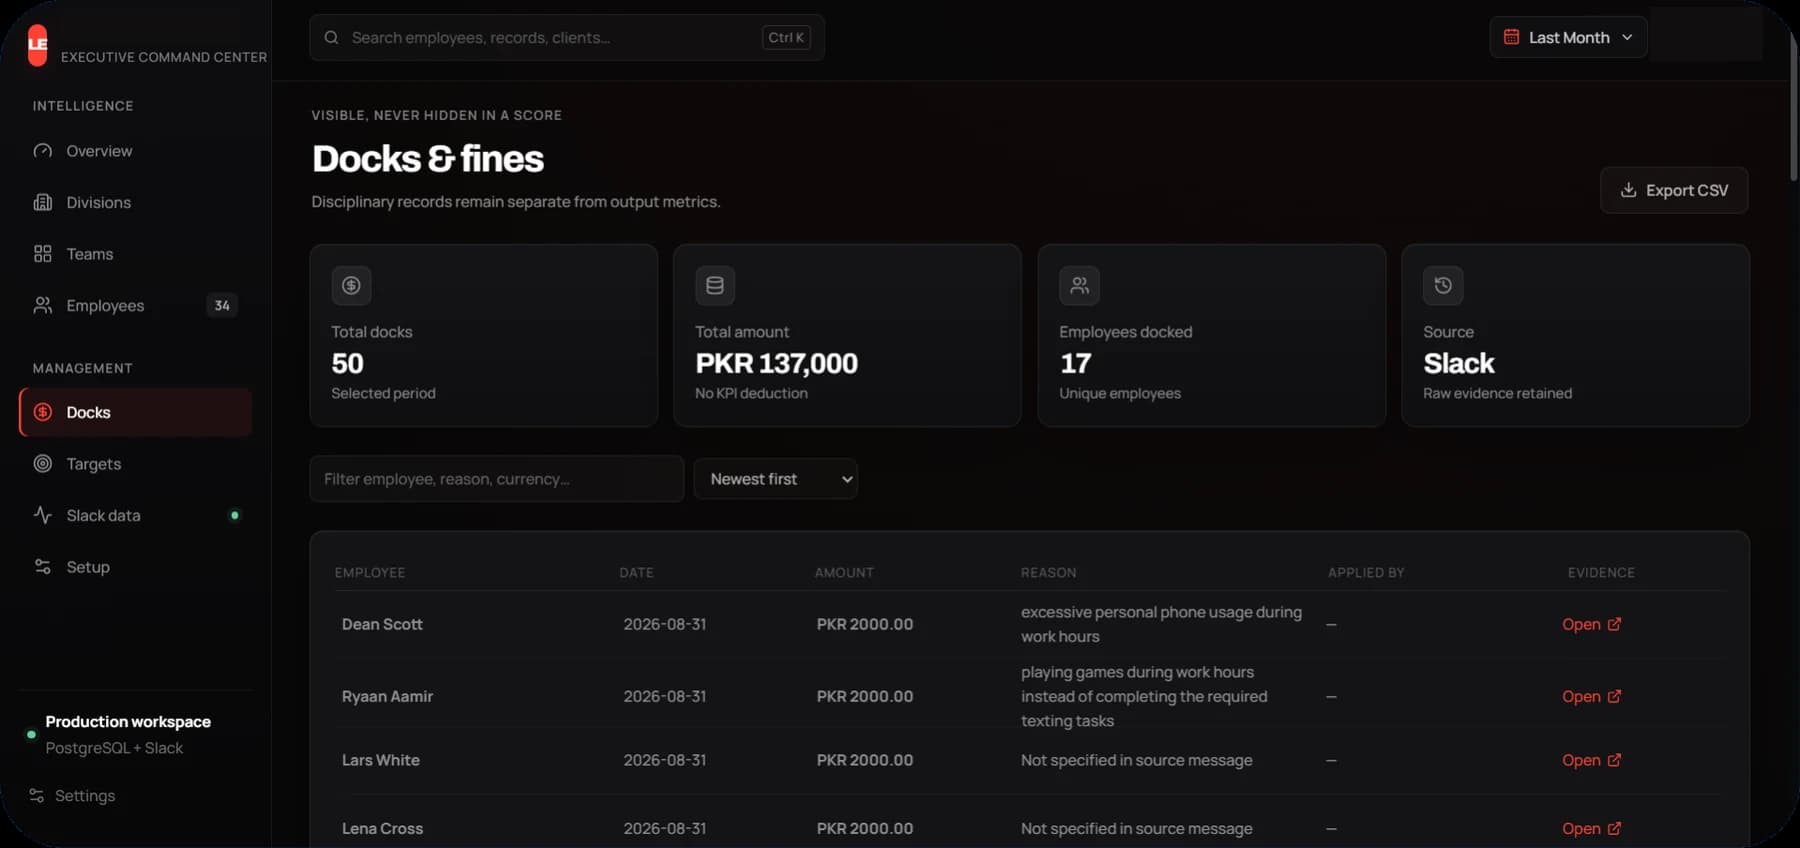Click the PKR 137,000 total amount value
The width and height of the screenshot is (1800, 848).
pyautogui.click(x=777, y=363)
